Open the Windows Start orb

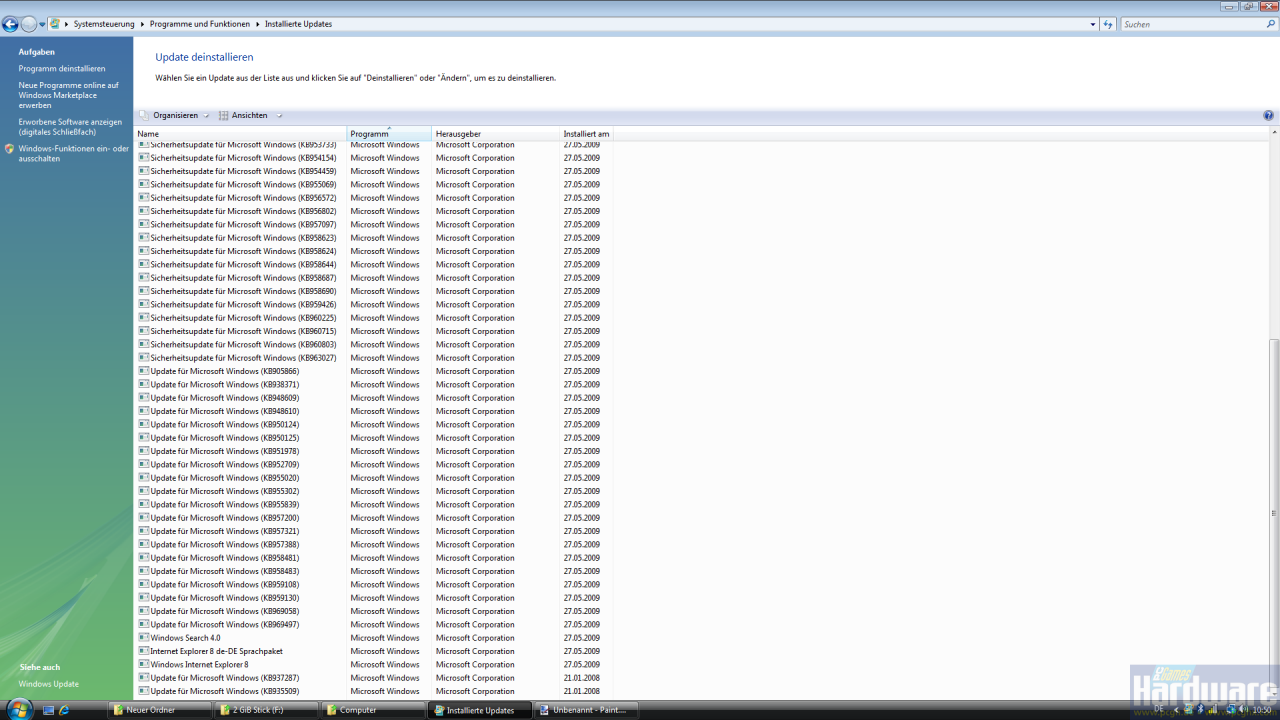(18, 709)
